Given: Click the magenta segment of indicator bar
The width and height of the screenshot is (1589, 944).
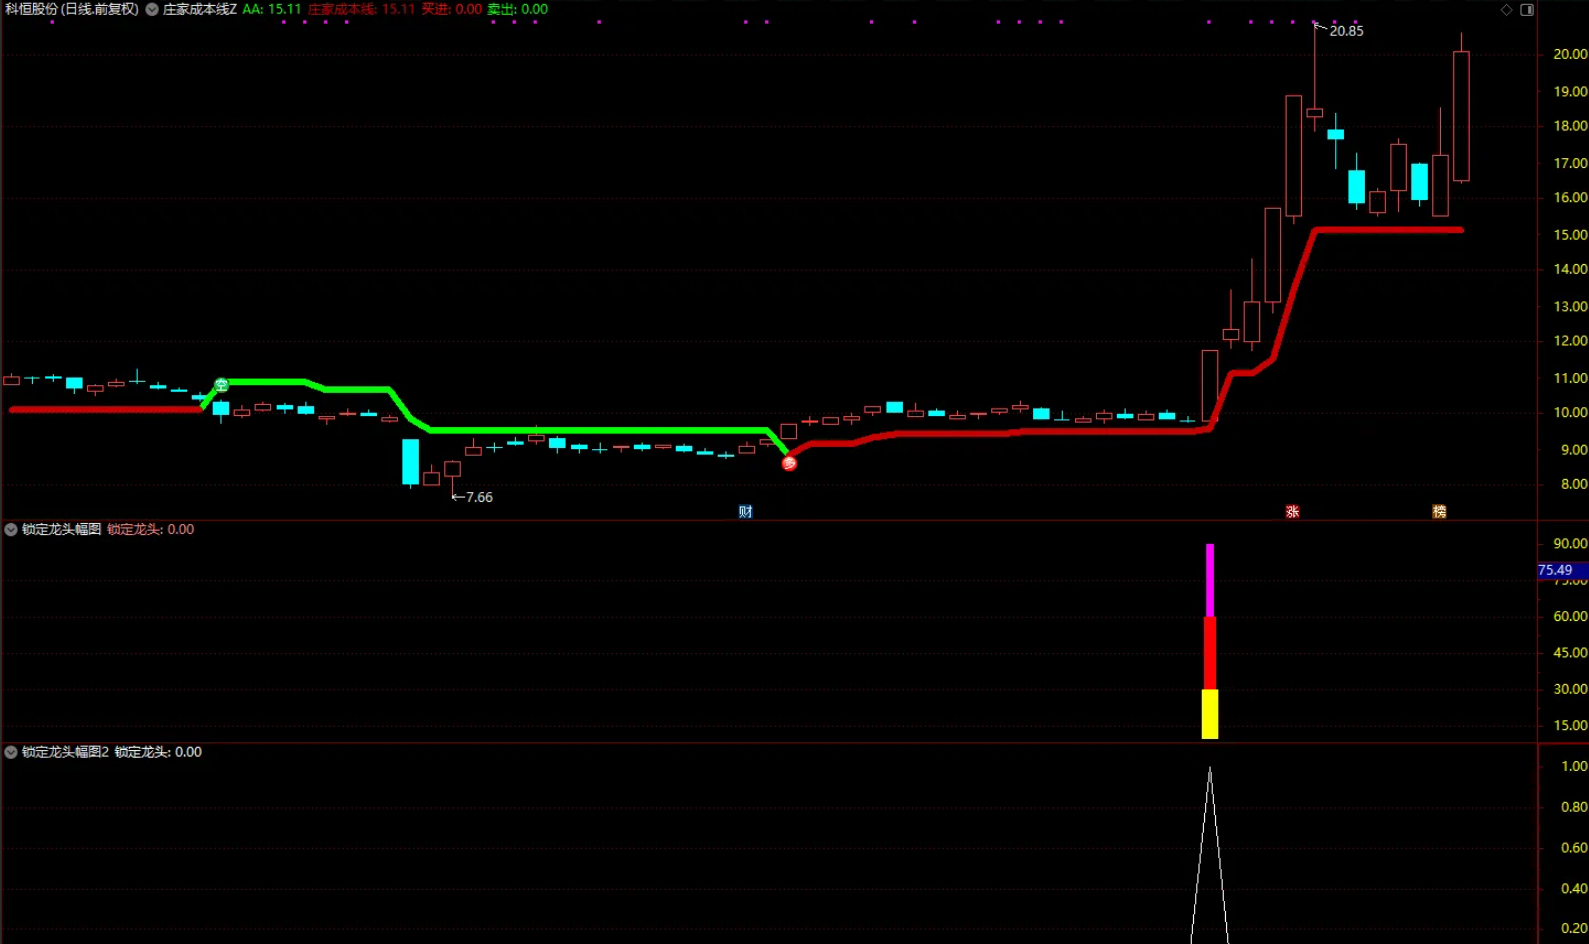Looking at the screenshot, I should 1210,580.
